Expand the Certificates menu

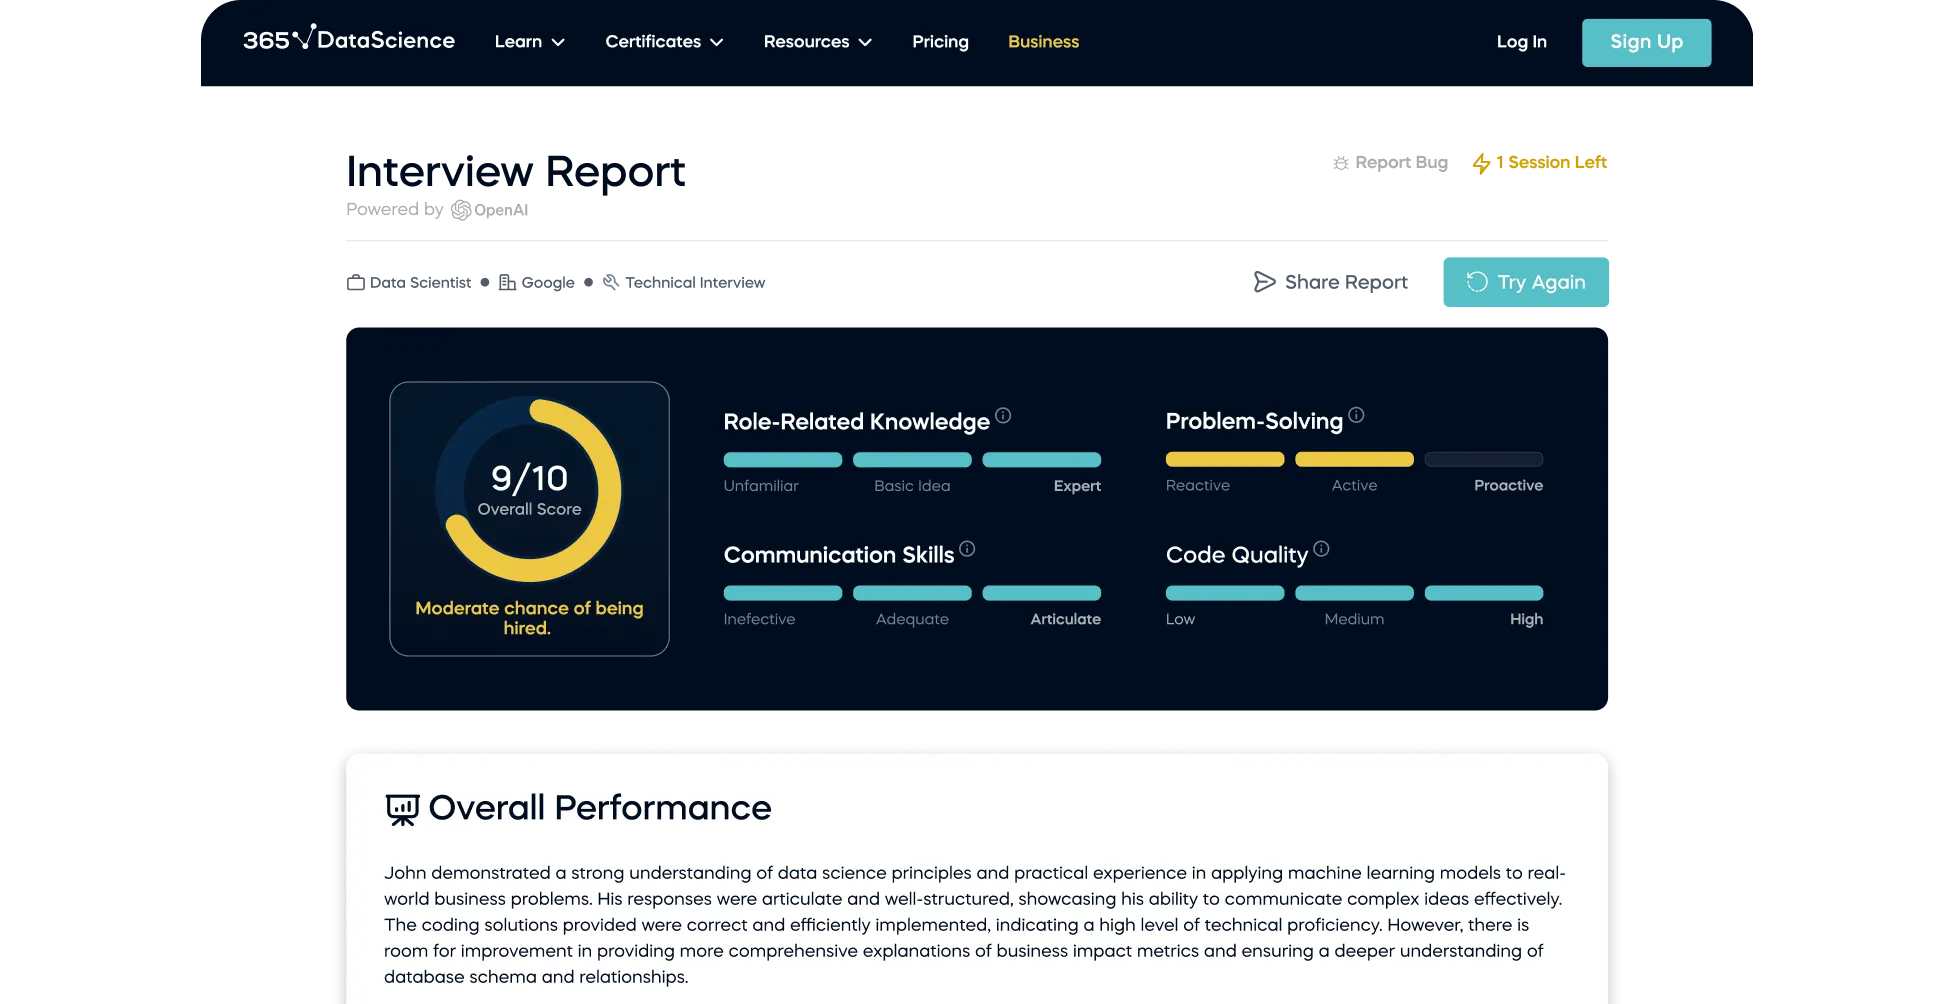pyautogui.click(x=664, y=42)
